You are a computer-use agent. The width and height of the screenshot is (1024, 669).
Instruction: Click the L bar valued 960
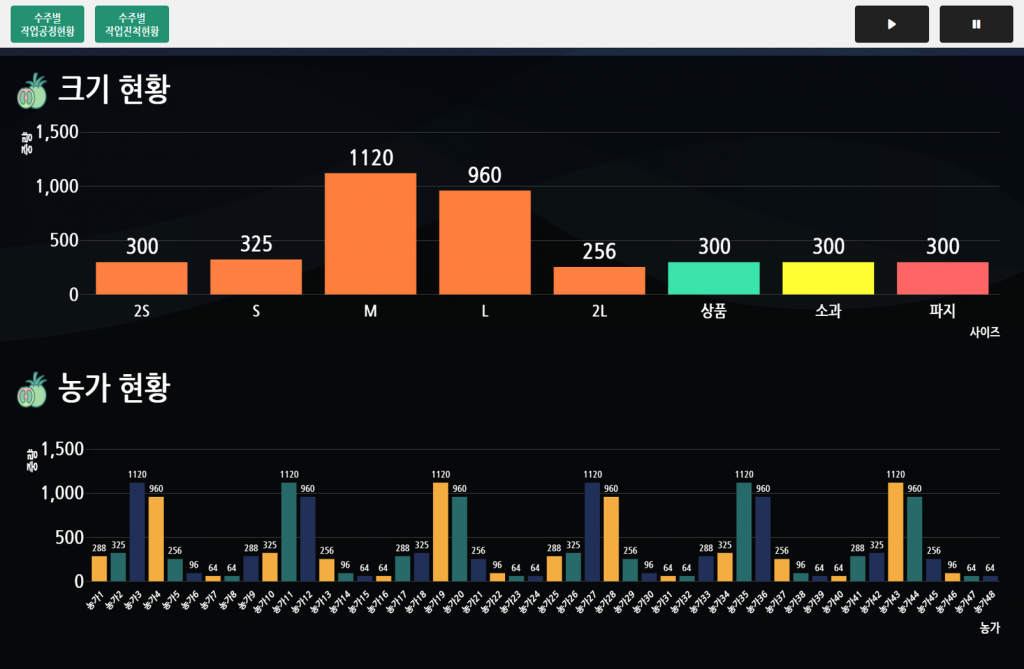pos(485,242)
